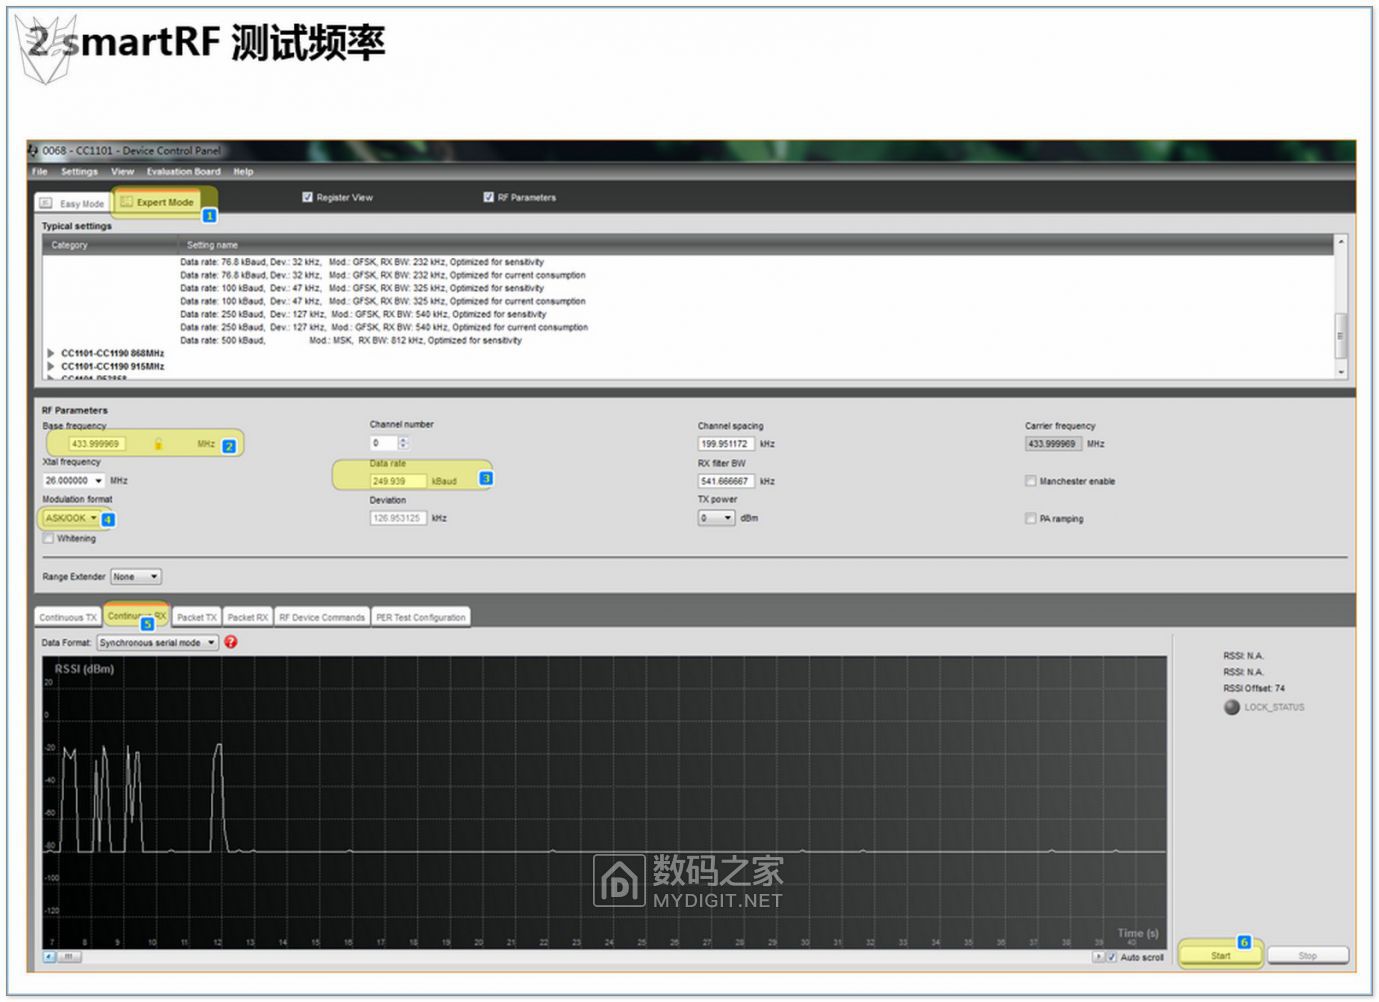Screen dimensions: 1379x1002
Task: Toggle the Whitening checkbox
Action: (x=48, y=538)
